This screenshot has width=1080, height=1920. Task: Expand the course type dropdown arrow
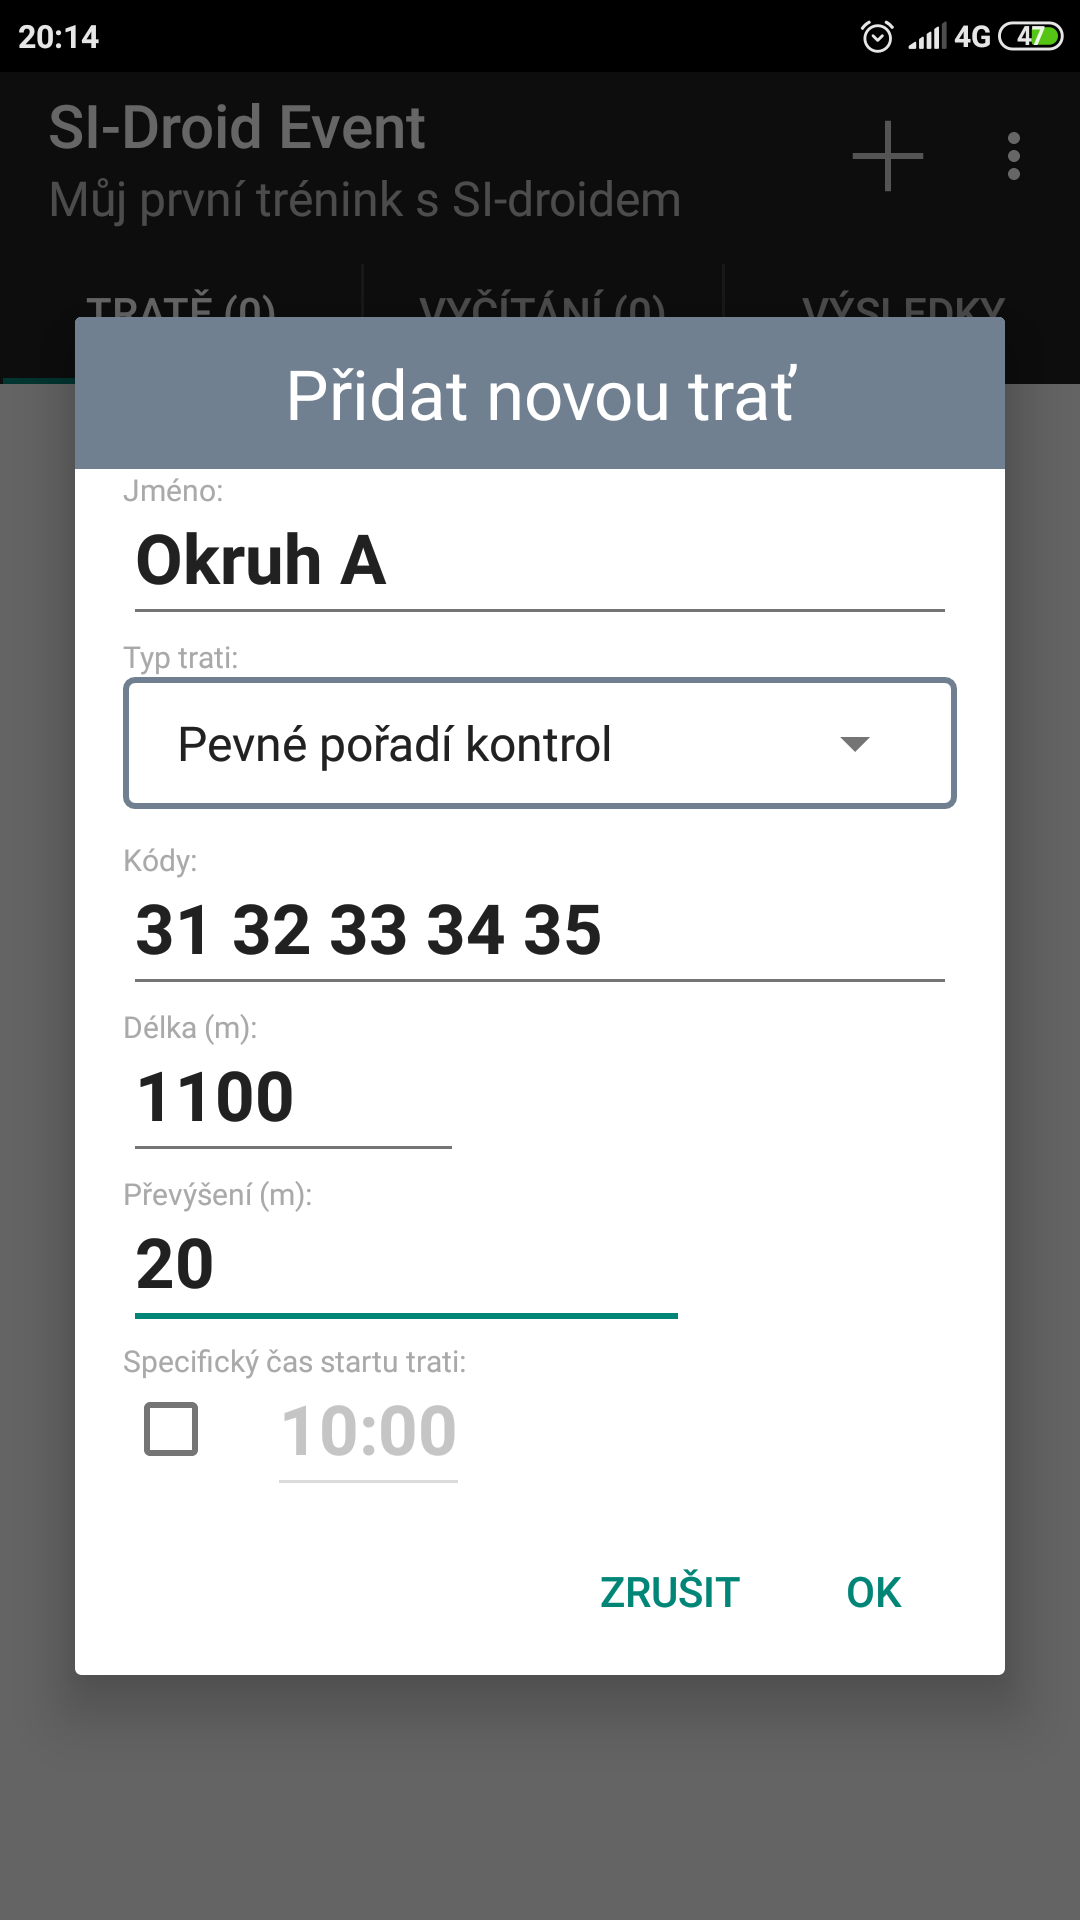click(855, 744)
